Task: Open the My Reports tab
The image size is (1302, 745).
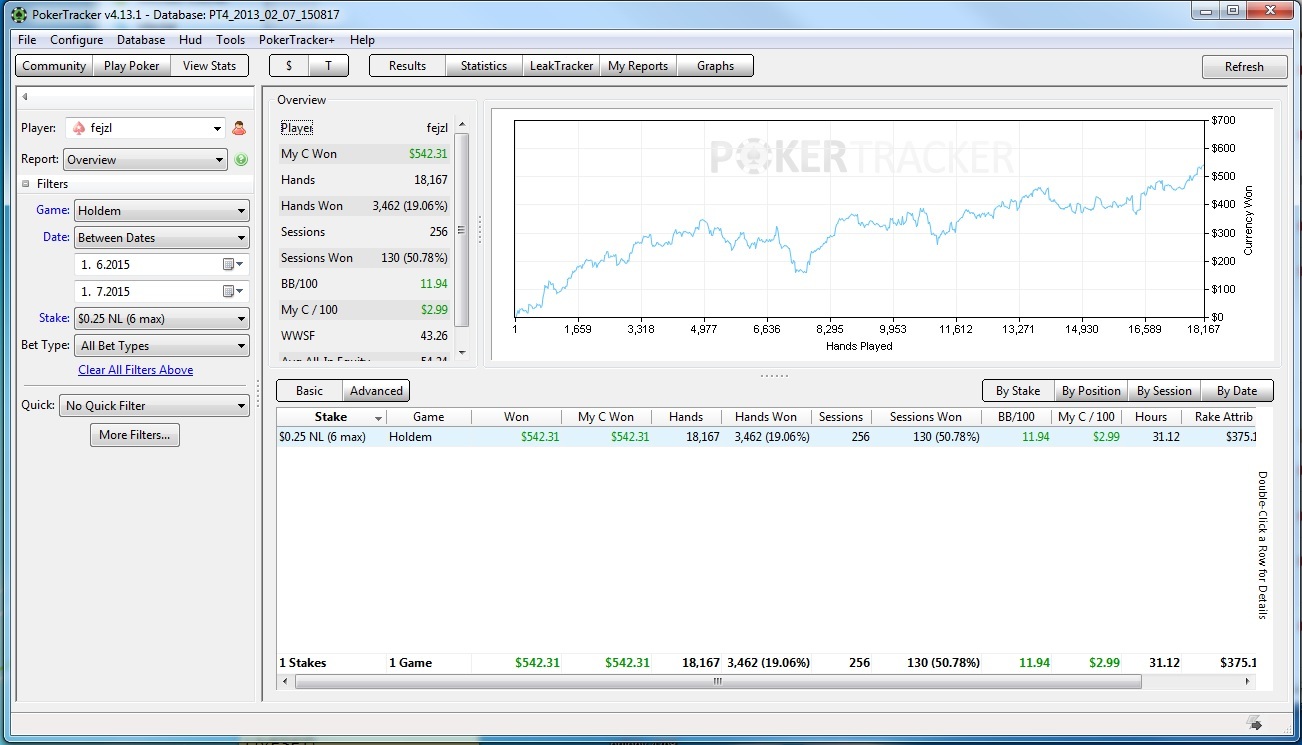Action: (638, 66)
